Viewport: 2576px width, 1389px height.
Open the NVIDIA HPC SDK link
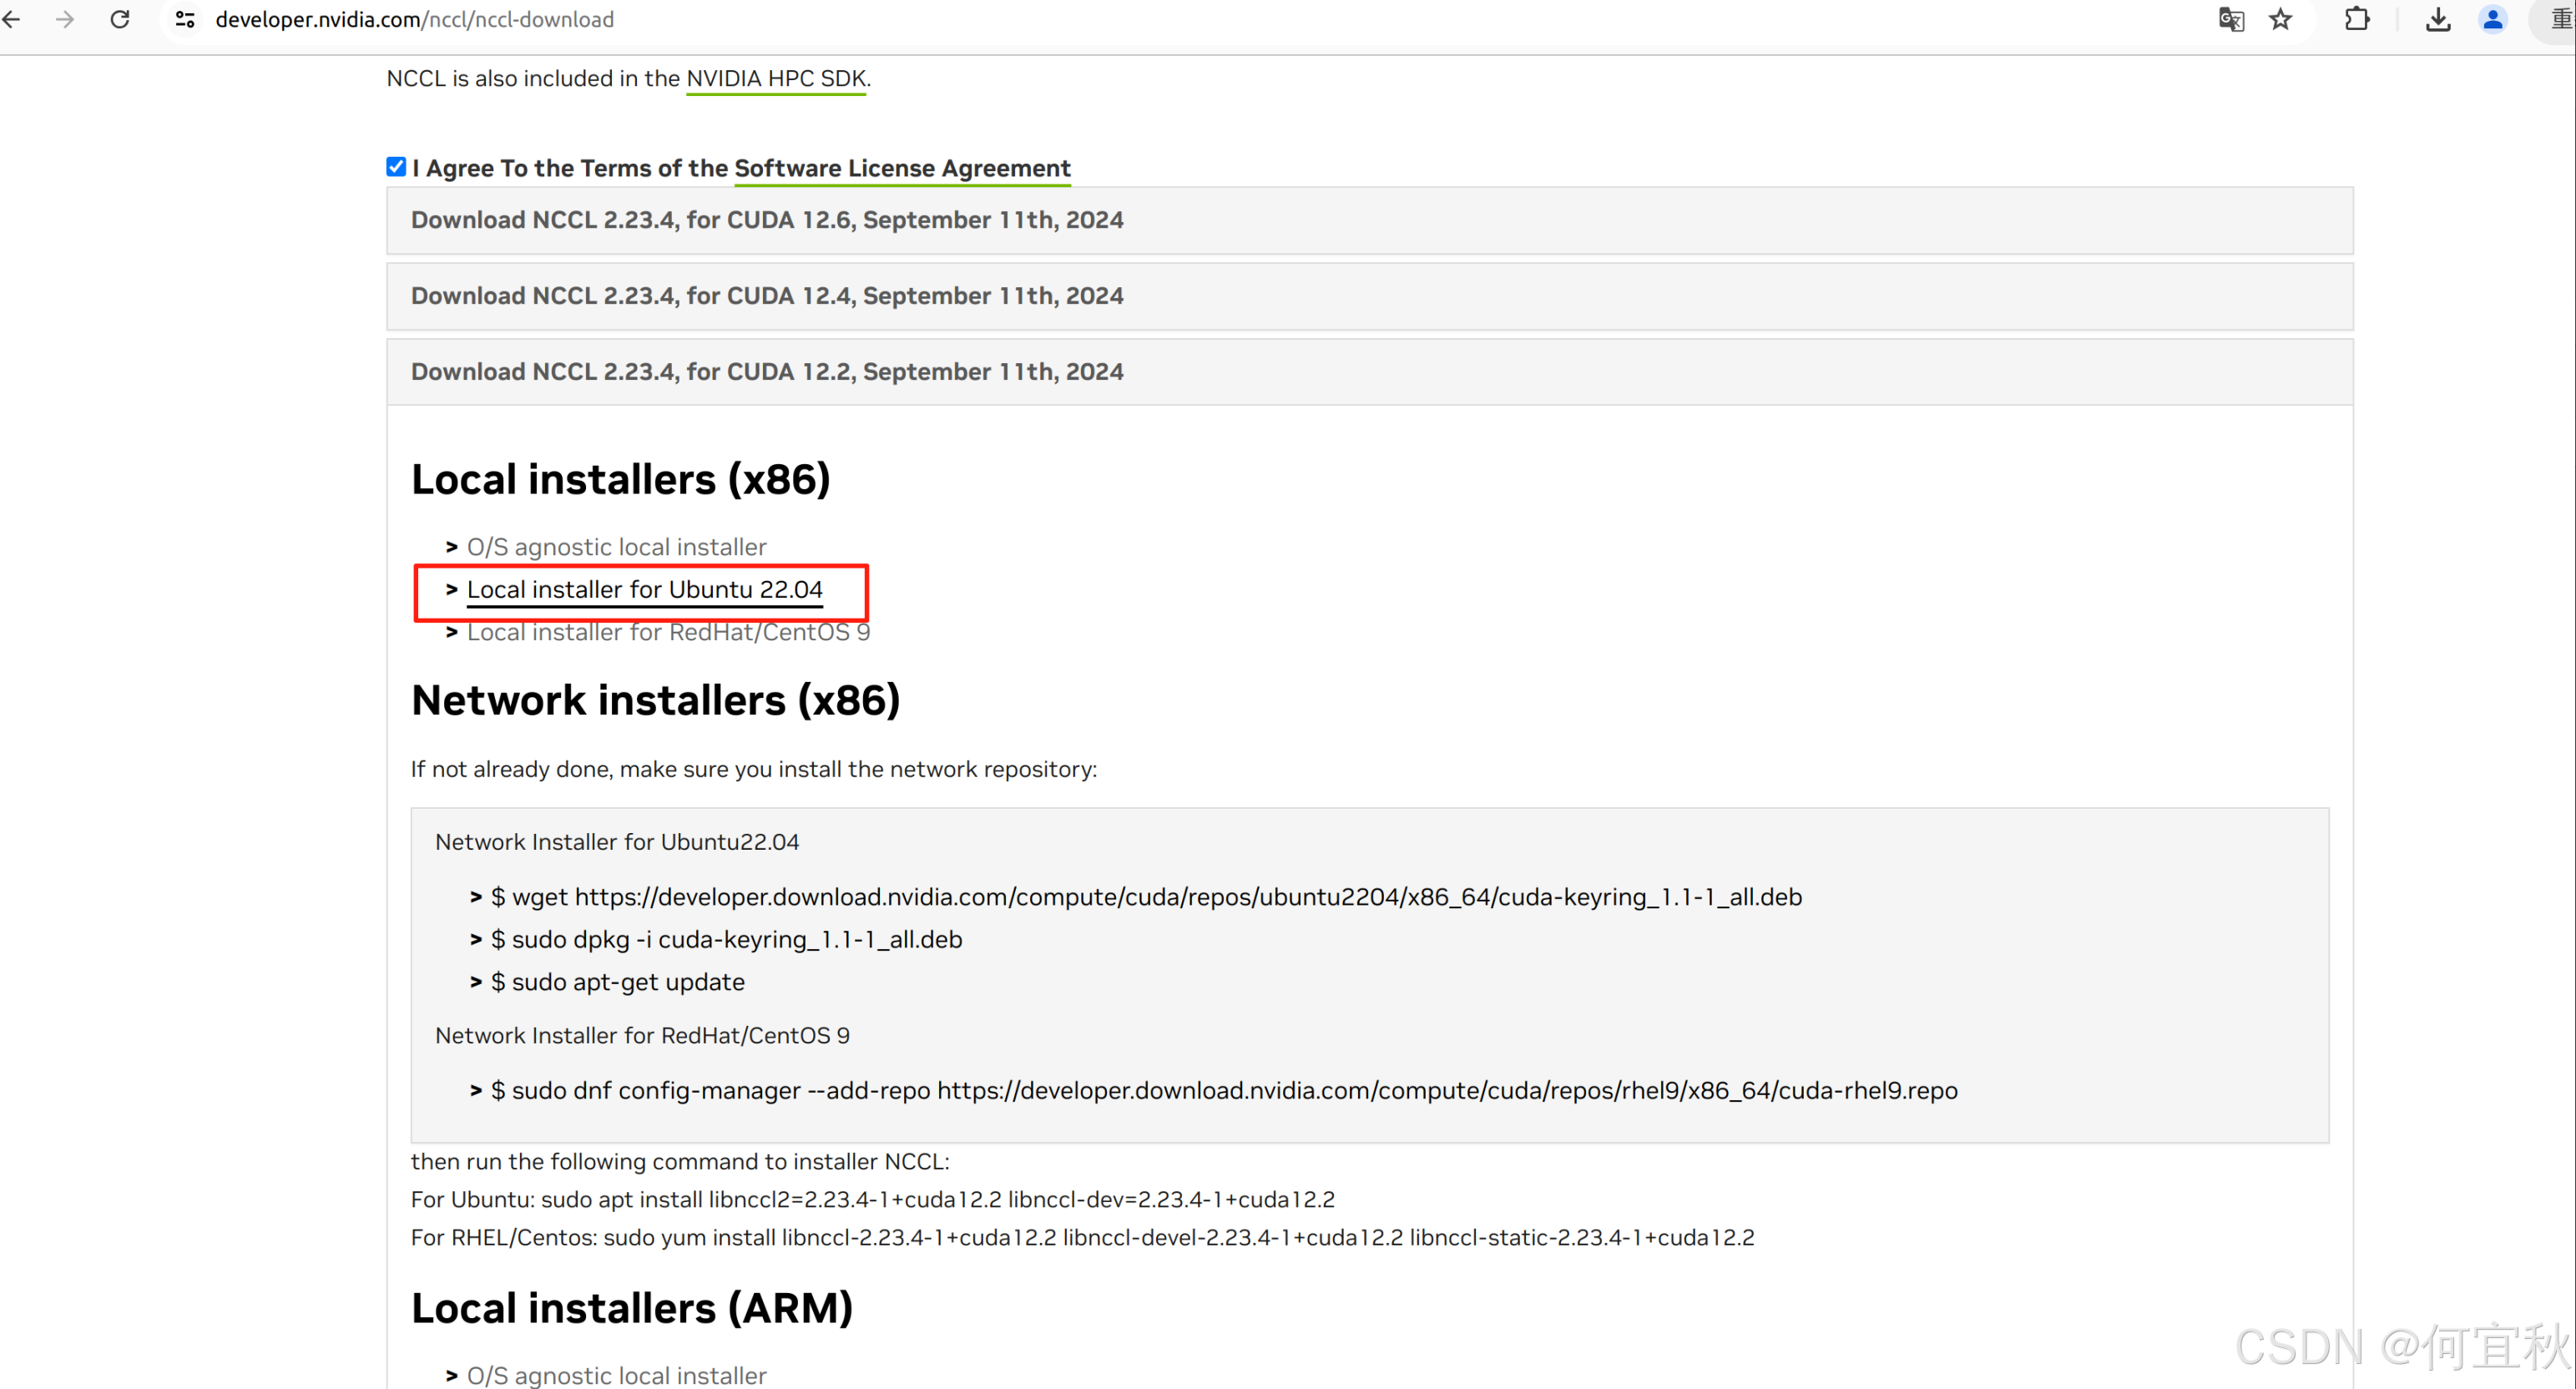[776, 79]
